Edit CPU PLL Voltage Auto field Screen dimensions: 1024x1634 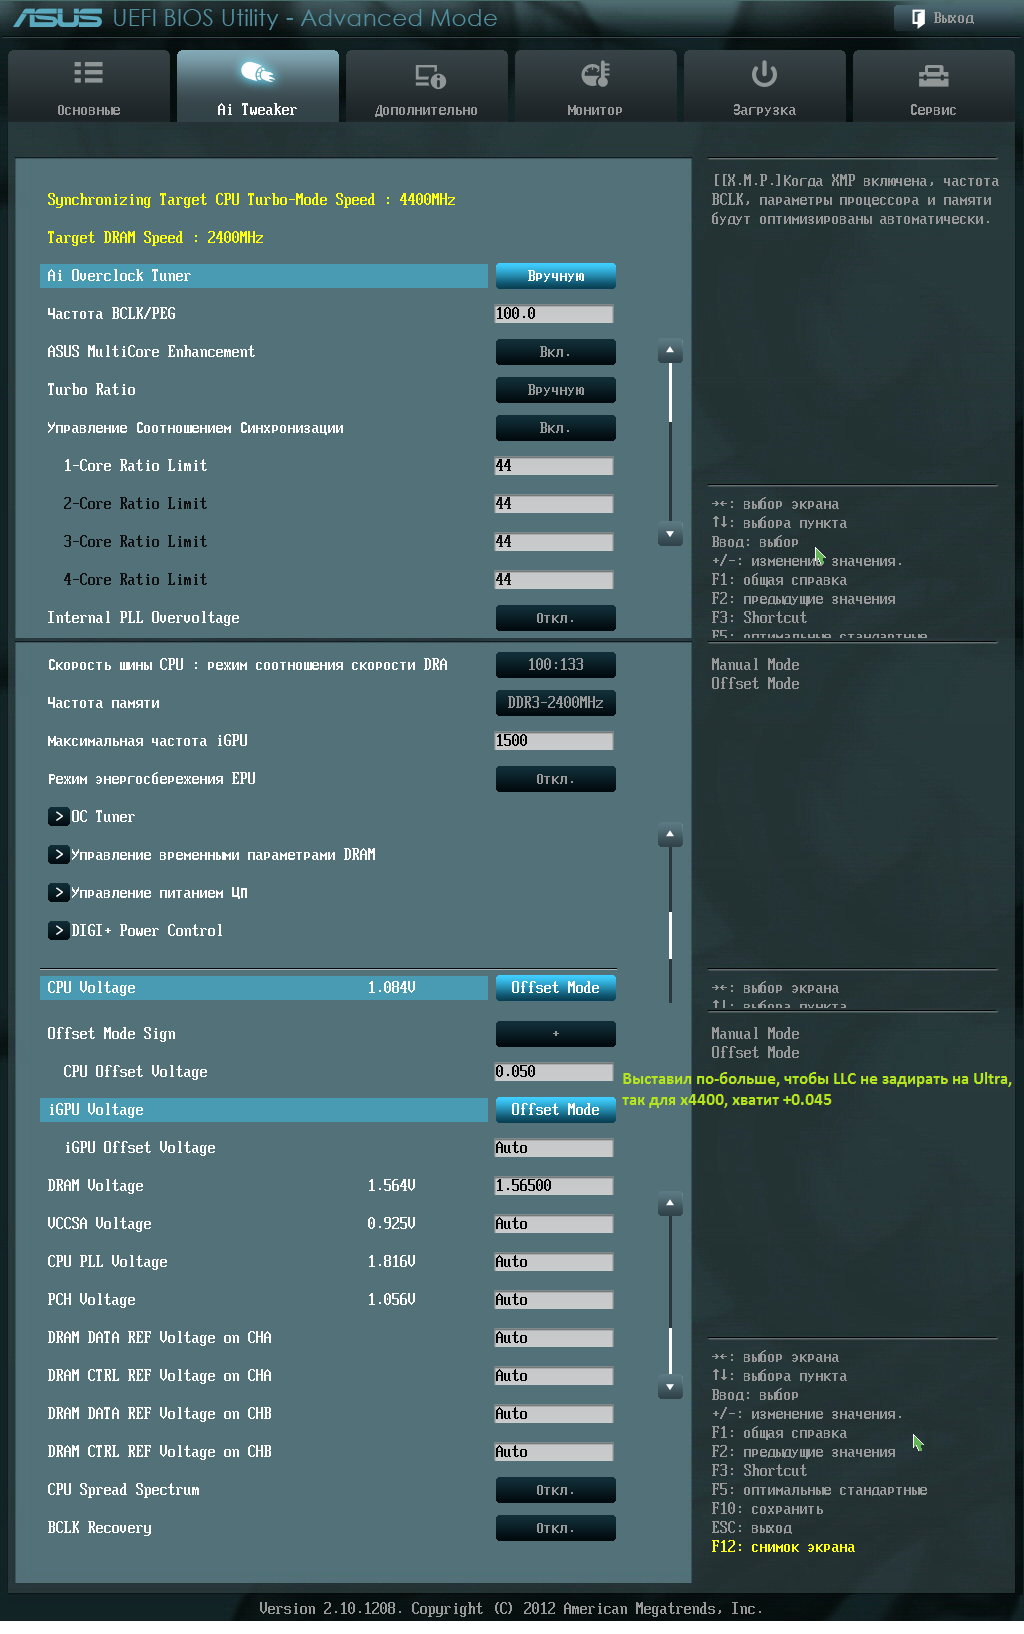click(554, 1262)
